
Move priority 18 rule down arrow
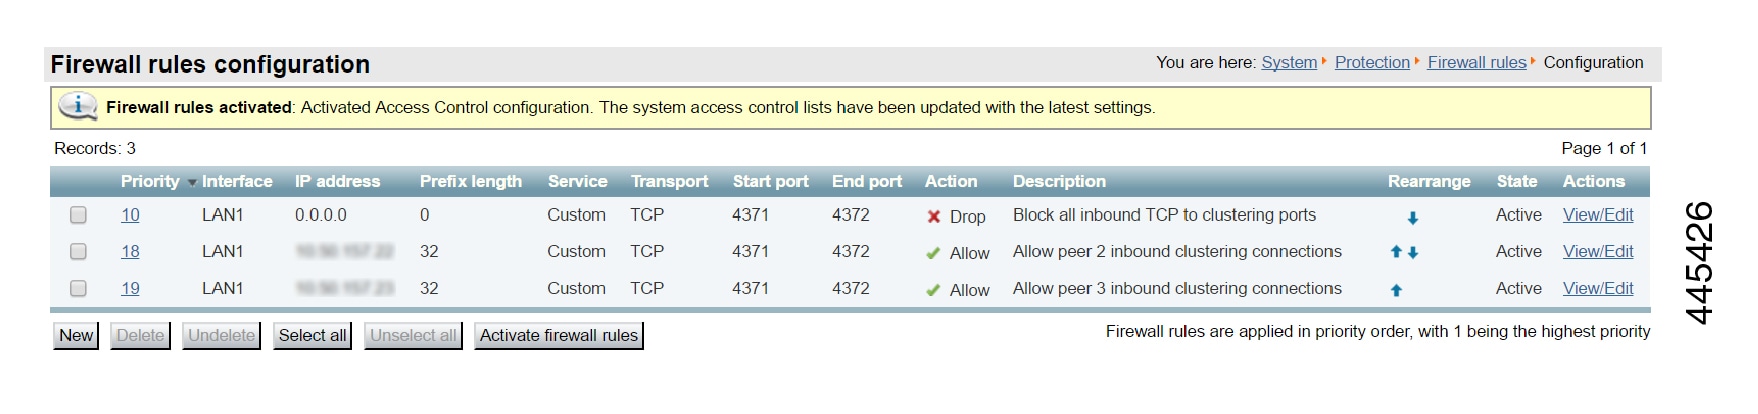tap(1413, 253)
